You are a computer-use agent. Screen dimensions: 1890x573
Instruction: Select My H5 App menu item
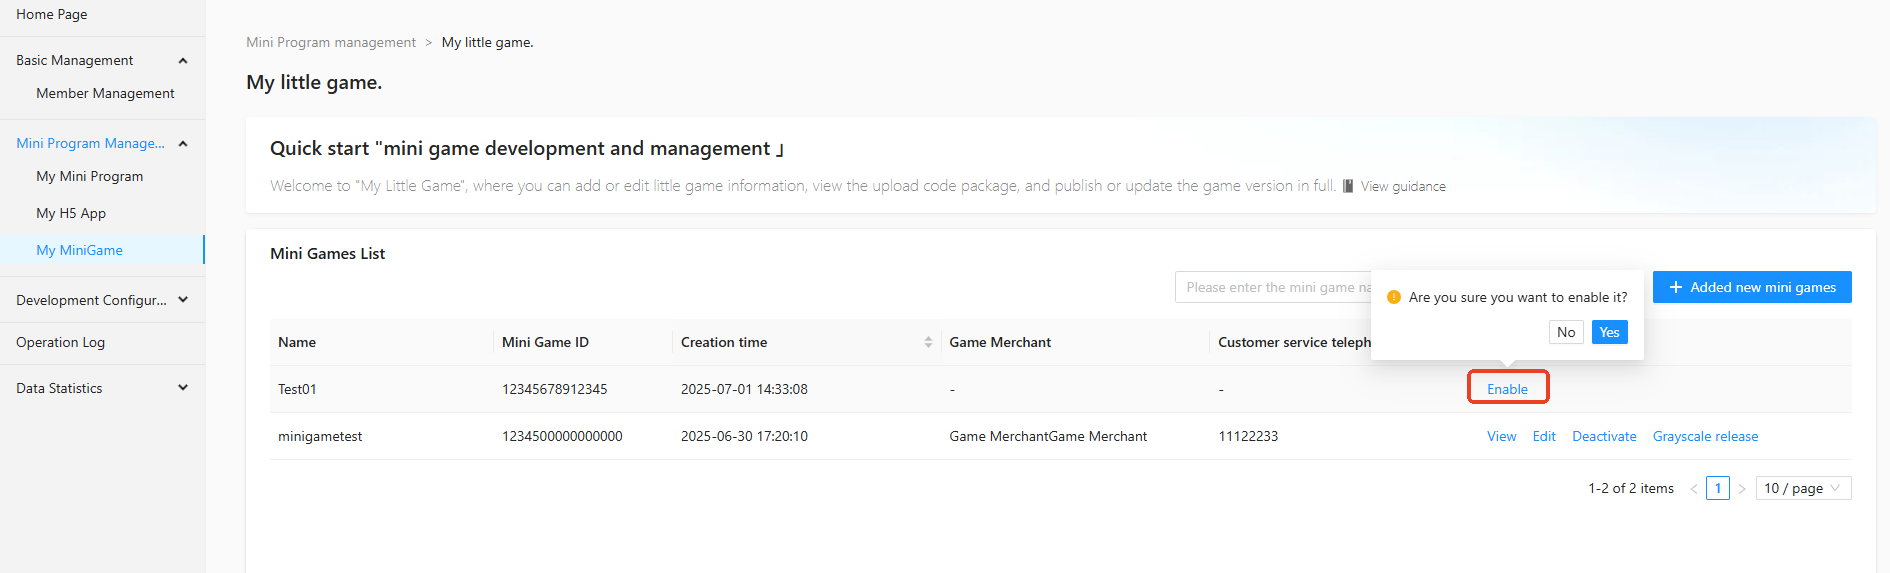(x=71, y=213)
